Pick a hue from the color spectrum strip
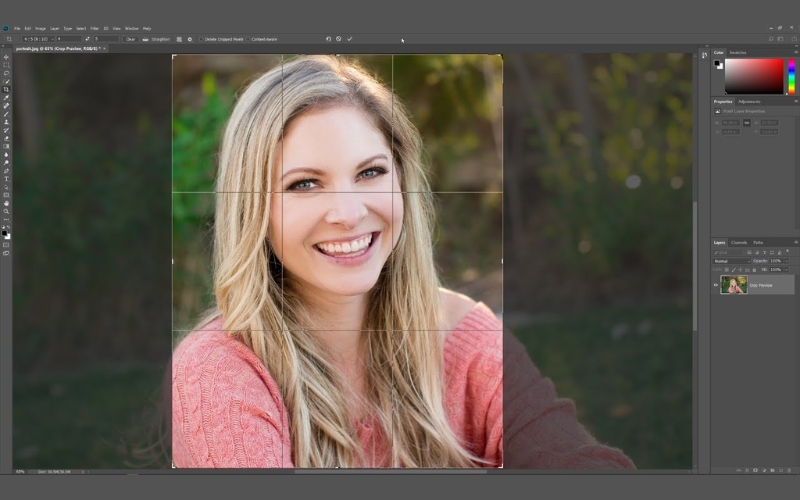 tap(791, 75)
